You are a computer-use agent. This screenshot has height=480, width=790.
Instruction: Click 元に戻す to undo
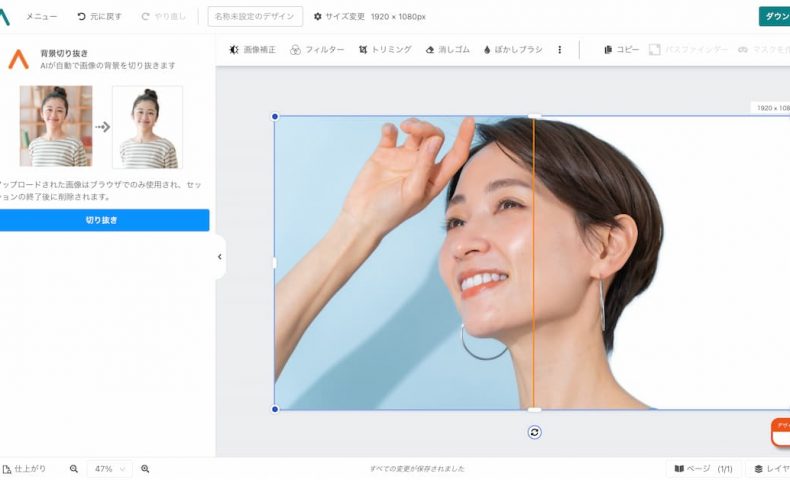(x=101, y=17)
